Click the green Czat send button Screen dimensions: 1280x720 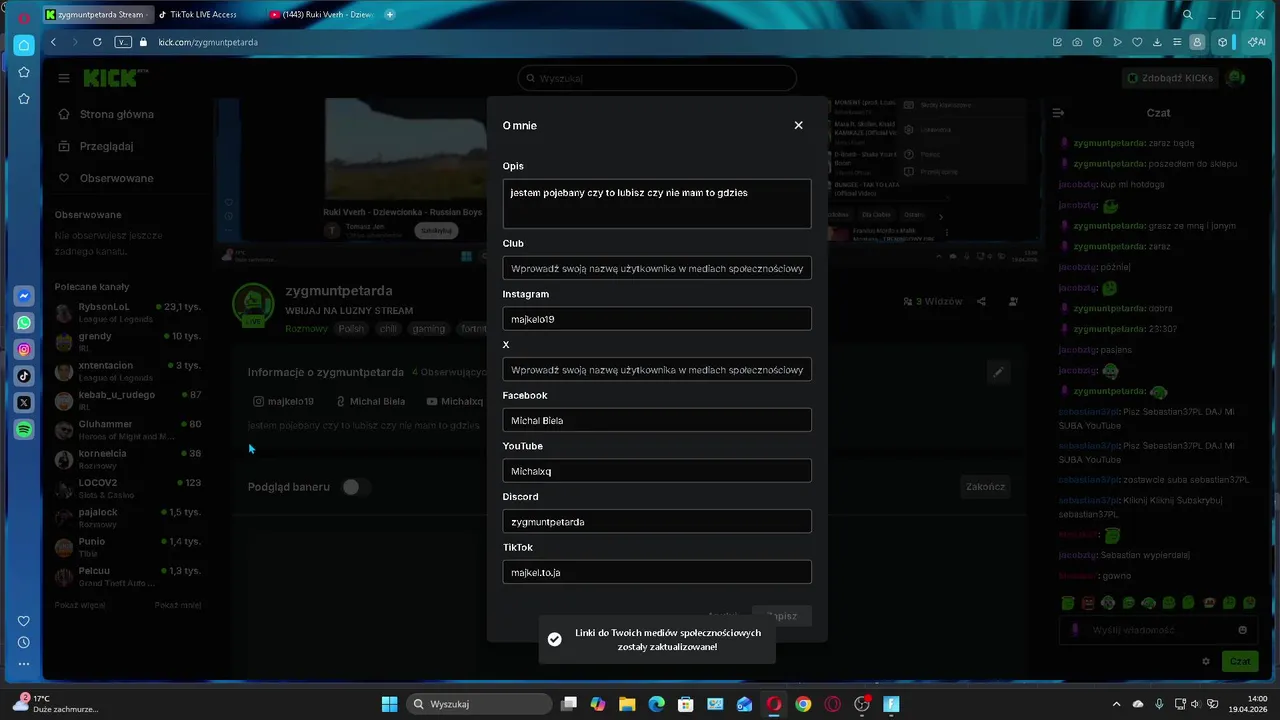(x=1240, y=661)
